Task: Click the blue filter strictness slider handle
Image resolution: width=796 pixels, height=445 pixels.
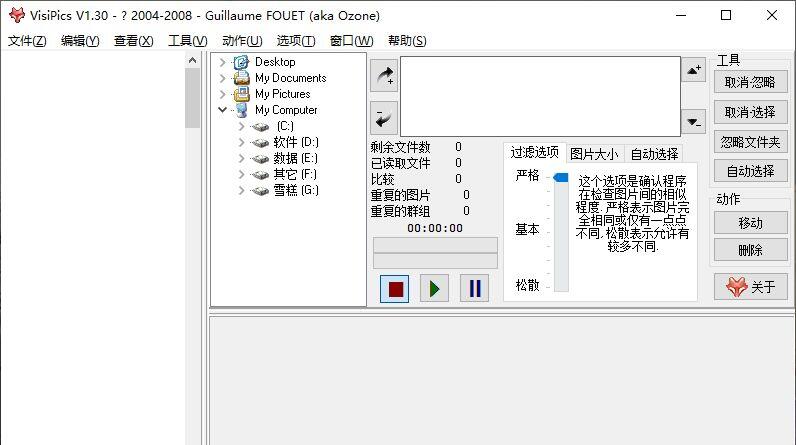Action: pyautogui.click(x=561, y=177)
